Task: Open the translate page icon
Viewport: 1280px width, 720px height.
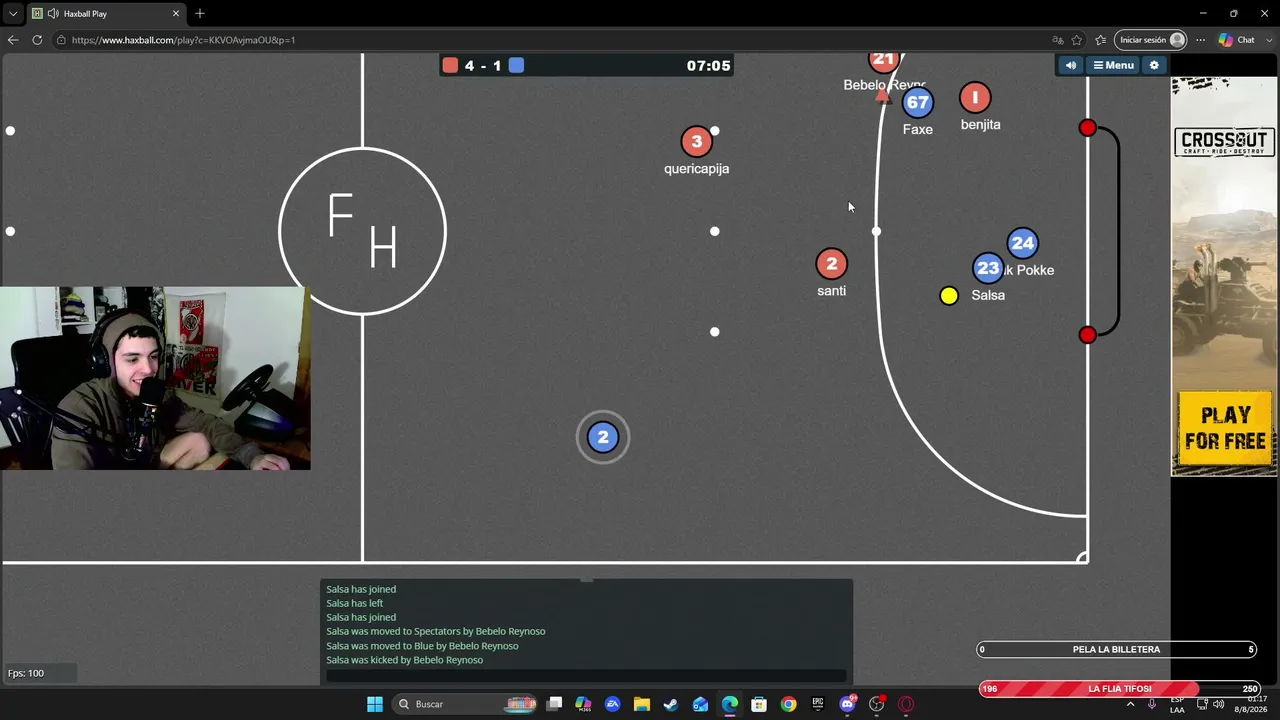Action: click(x=1057, y=40)
